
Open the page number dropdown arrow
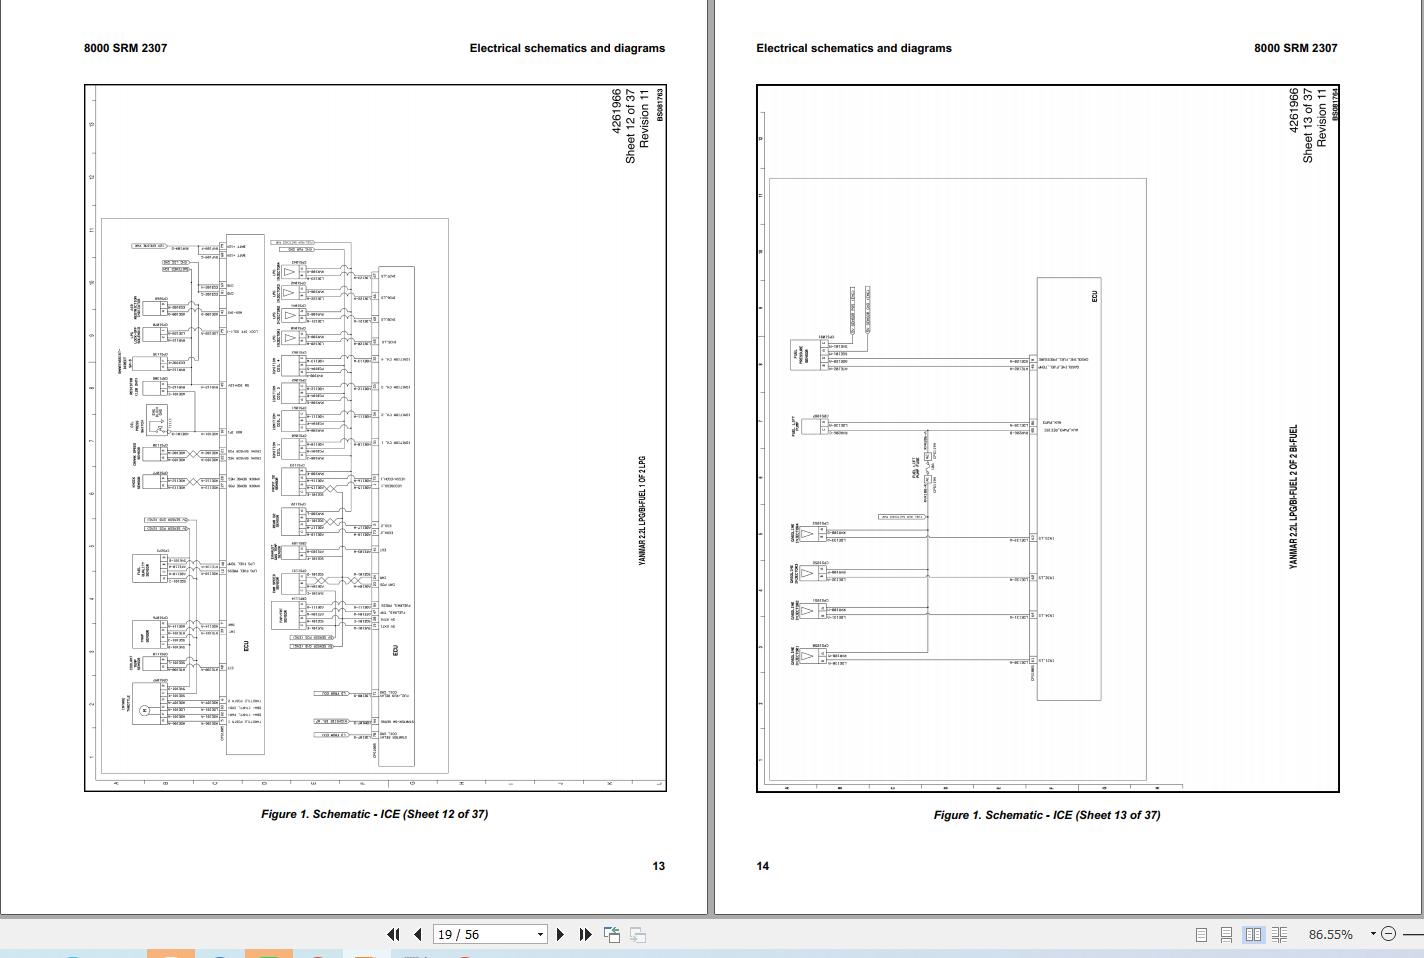point(540,935)
